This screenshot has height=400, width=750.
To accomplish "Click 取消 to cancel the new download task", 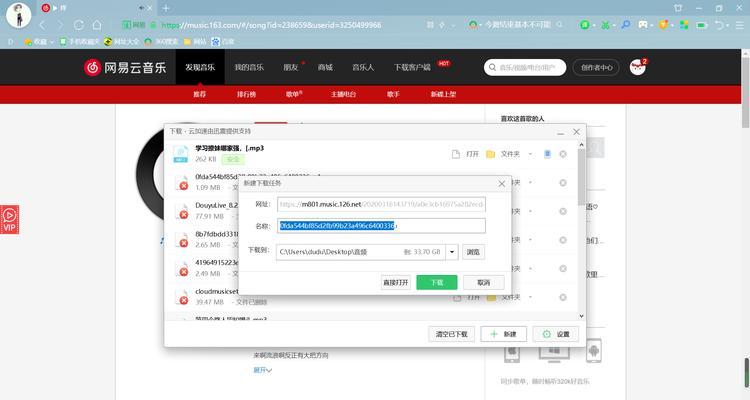I will tap(484, 282).
